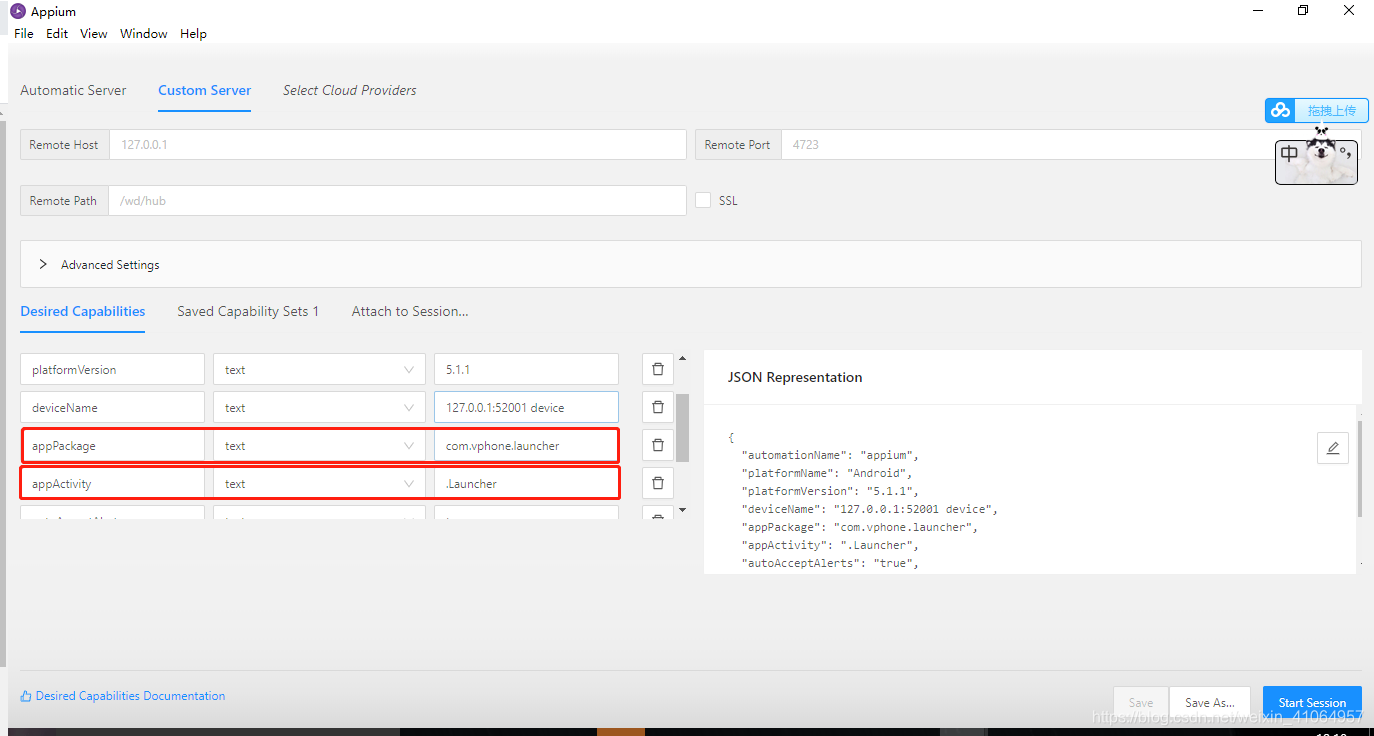
Task: Click the 拖拽上传 upload button
Action: click(1331, 110)
